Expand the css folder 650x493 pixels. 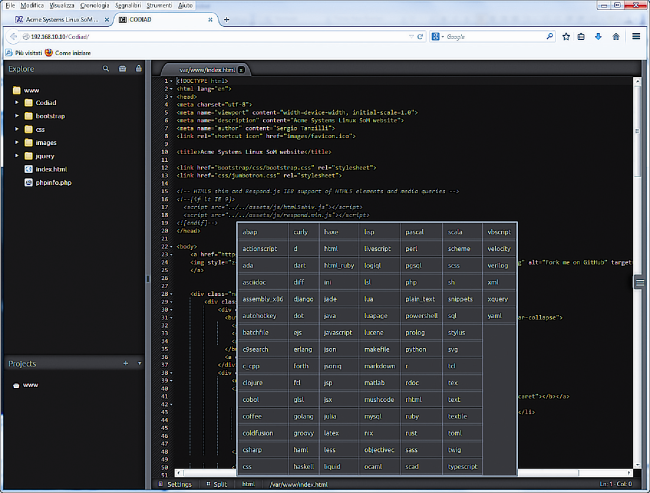point(17,129)
